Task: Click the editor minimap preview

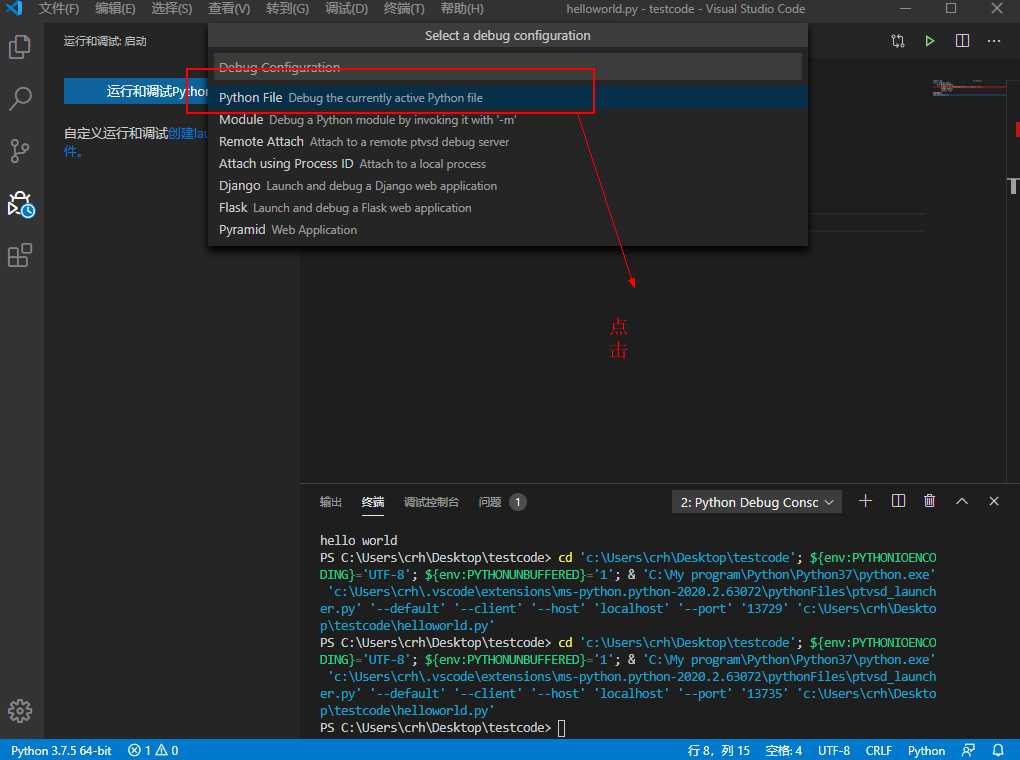Action: point(968,87)
